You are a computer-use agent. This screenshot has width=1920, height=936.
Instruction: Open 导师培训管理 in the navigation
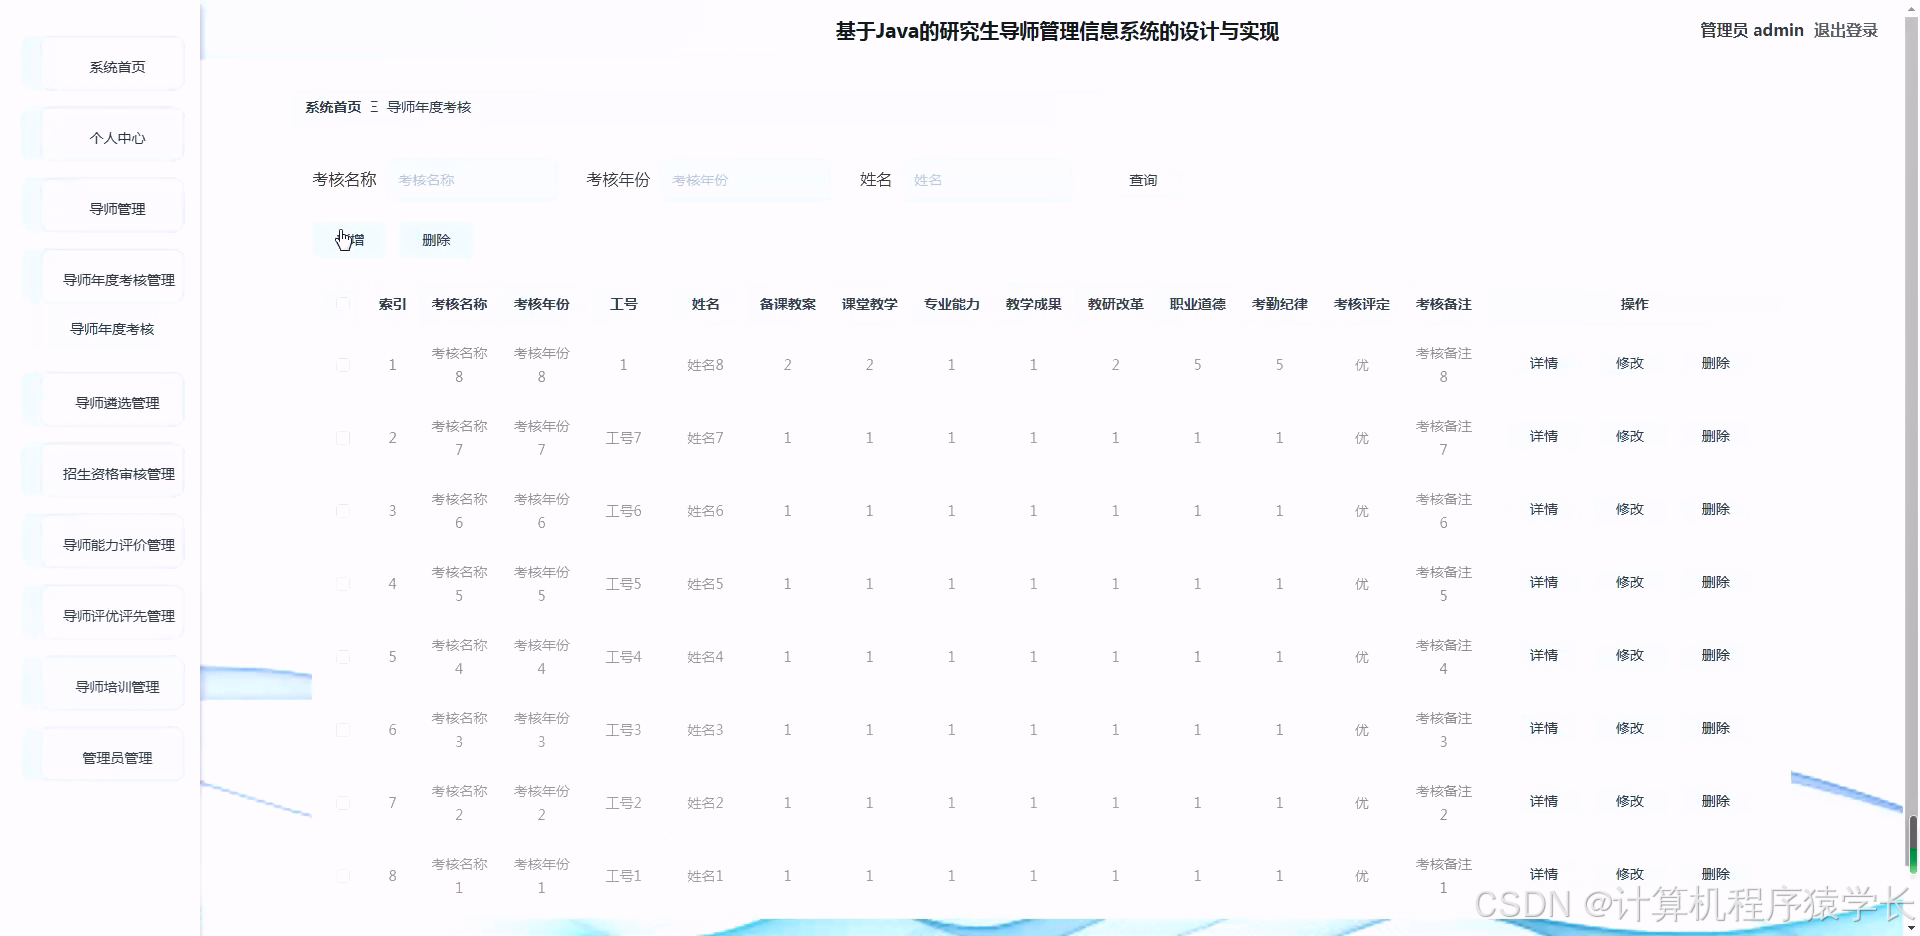[x=117, y=687]
